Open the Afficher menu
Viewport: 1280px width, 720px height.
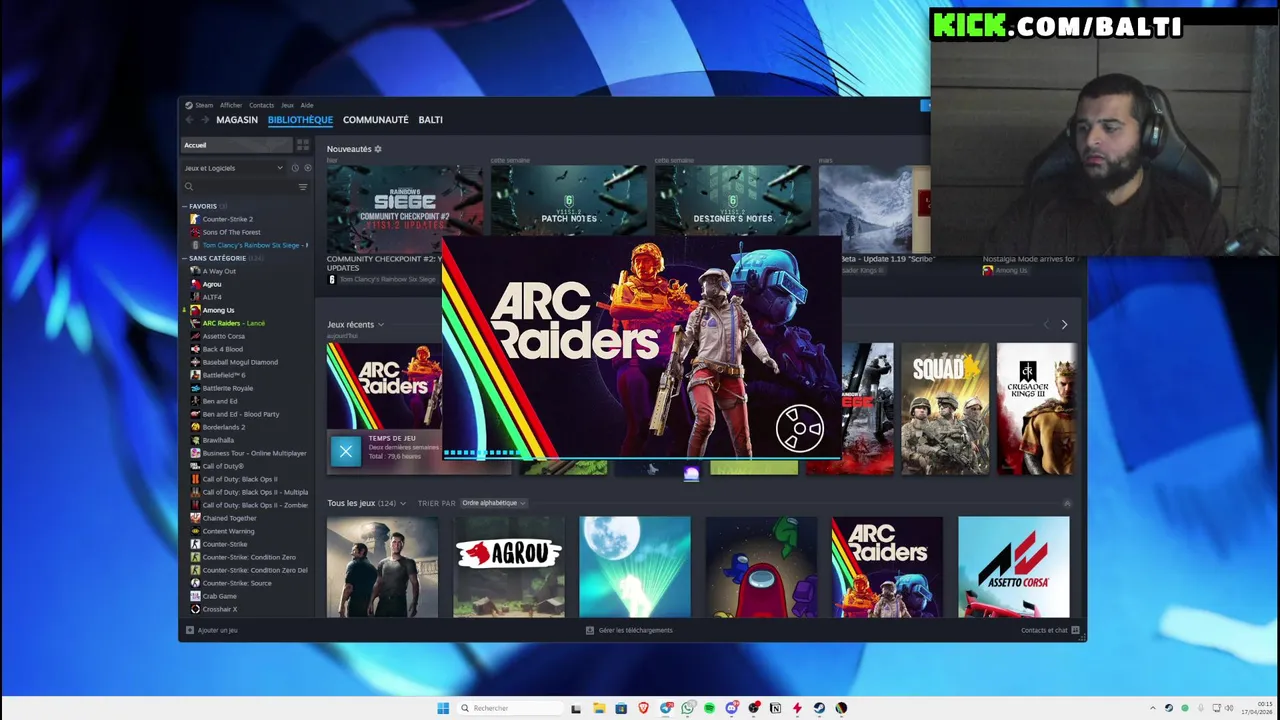(231, 105)
